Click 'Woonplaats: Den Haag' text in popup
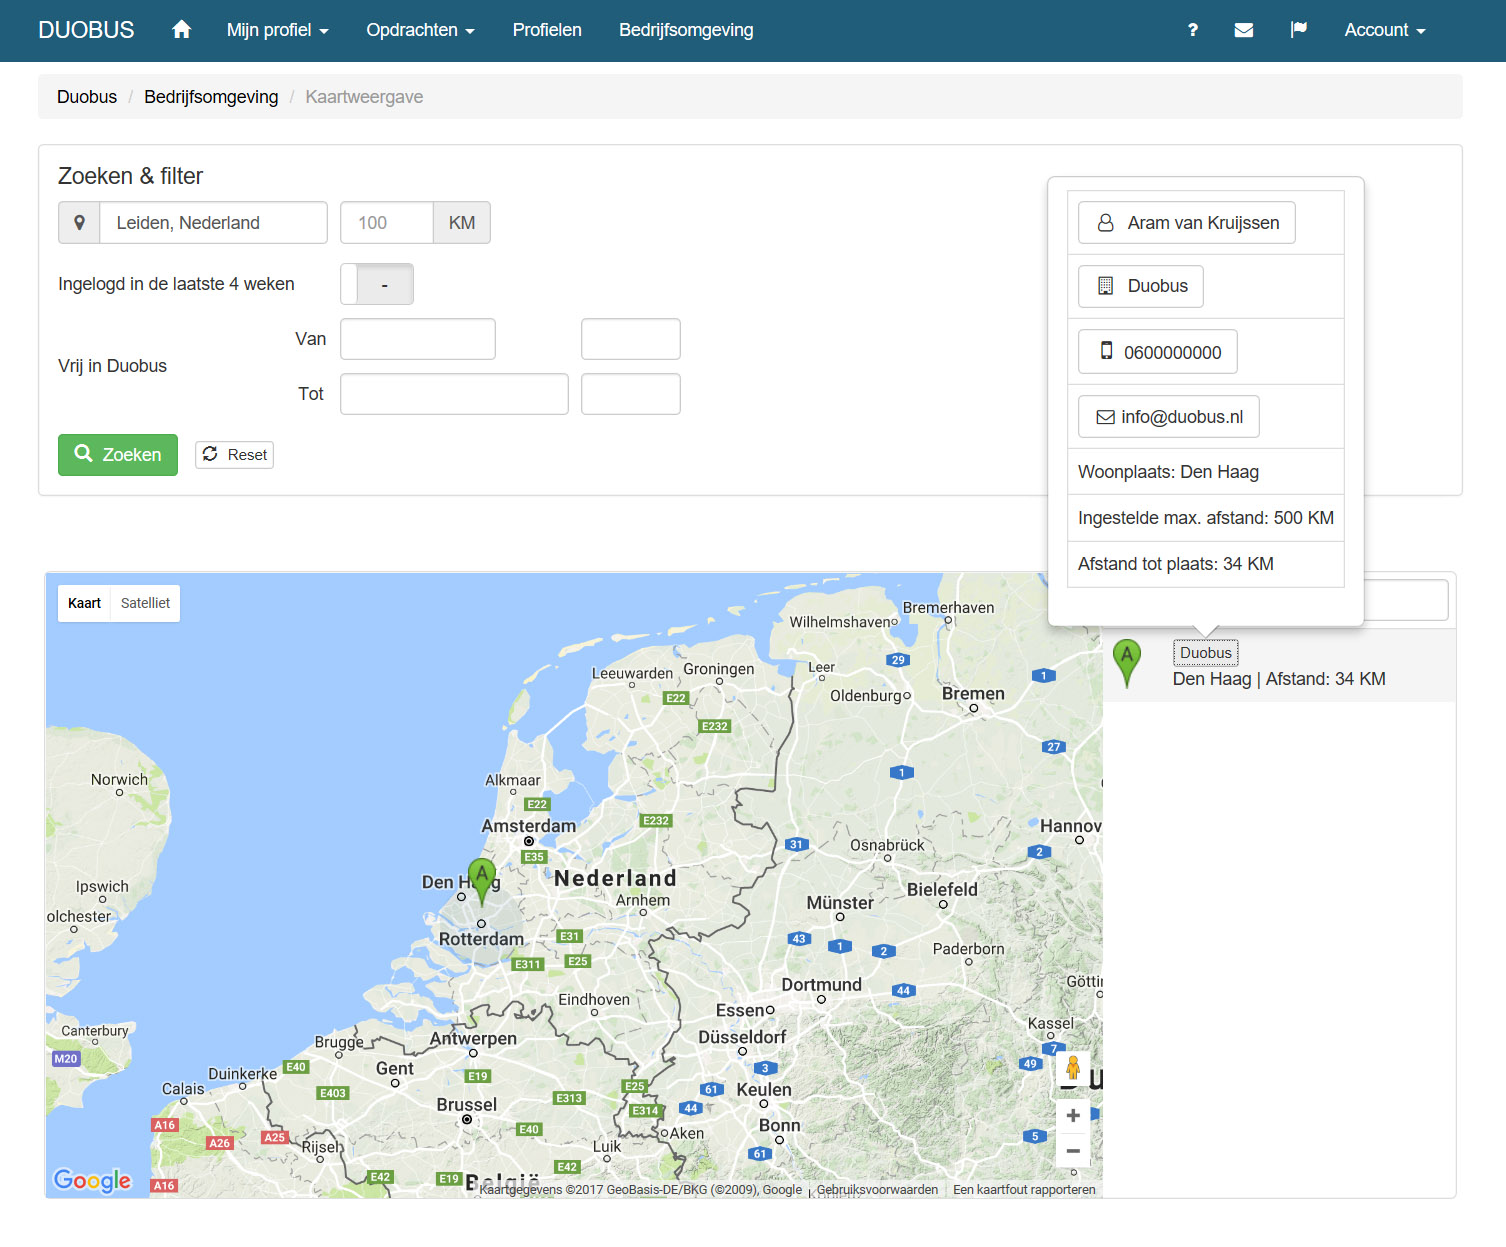 click(1168, 472)
